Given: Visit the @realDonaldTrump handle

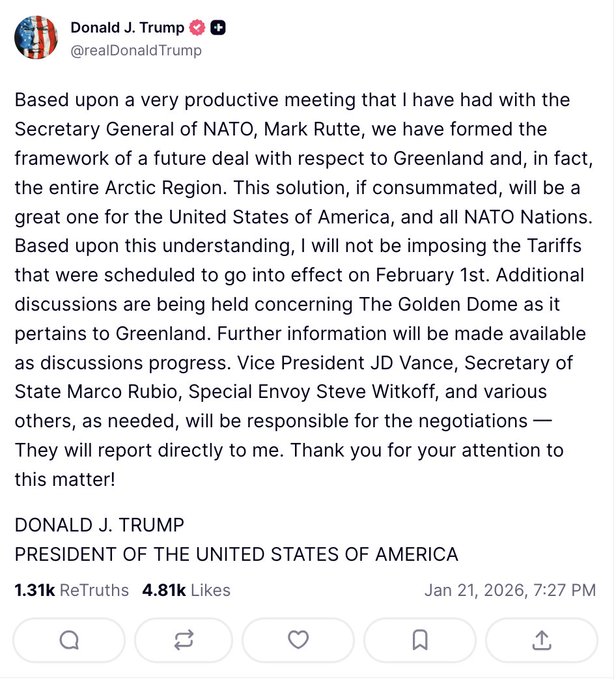Looking at the screenshot, I should [135, 50].
